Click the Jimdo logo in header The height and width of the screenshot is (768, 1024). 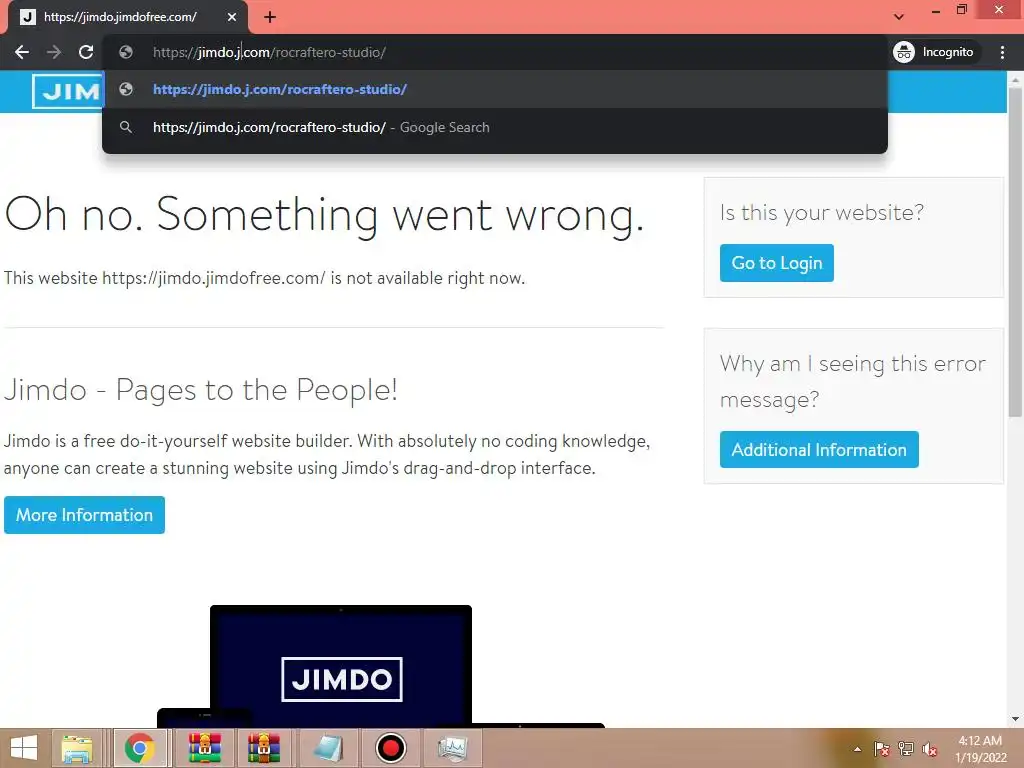tap(67, 91)
